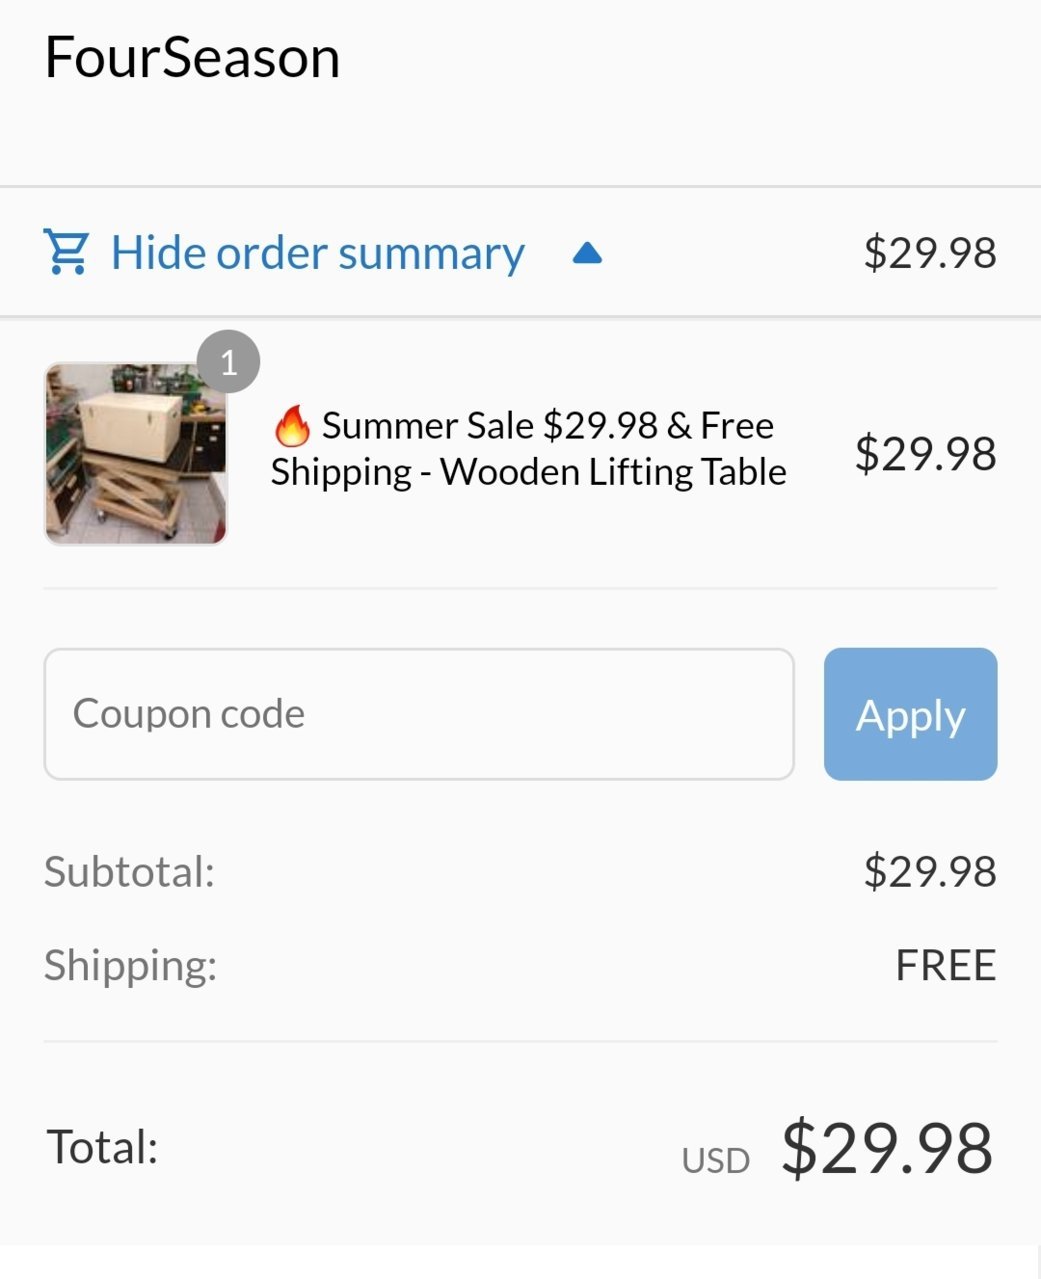Click the FREE shipping value

pyautogui.click(x=946, y=965)
